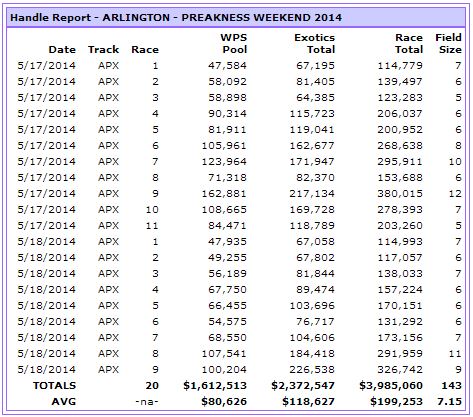Image resolution: width=473 pixels, height=417 pixels.
Task: Select the TOTALS row label
Action: pyautogui.click(x=54, y=386)
